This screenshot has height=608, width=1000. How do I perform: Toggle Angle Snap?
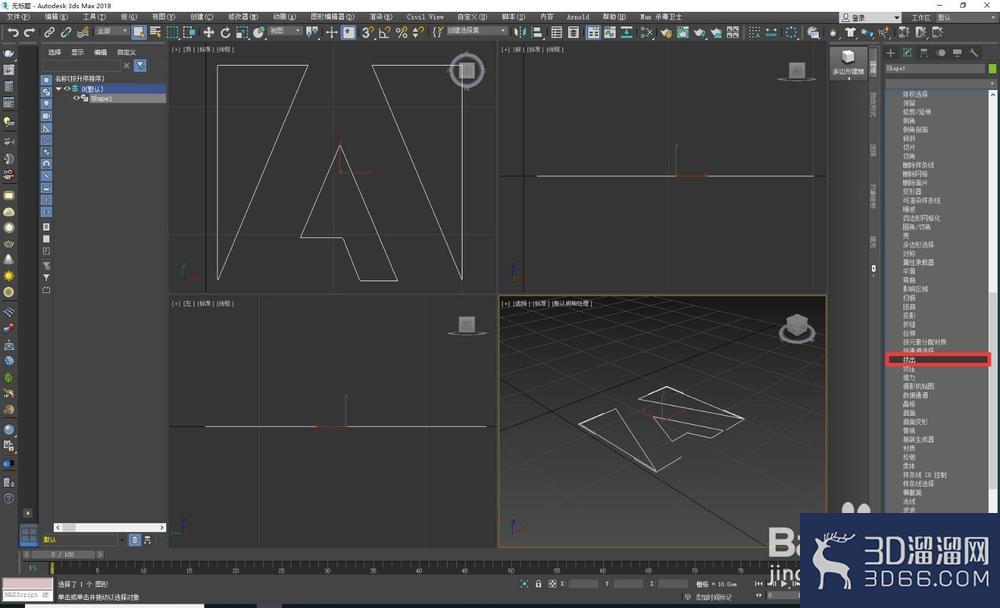385,33
